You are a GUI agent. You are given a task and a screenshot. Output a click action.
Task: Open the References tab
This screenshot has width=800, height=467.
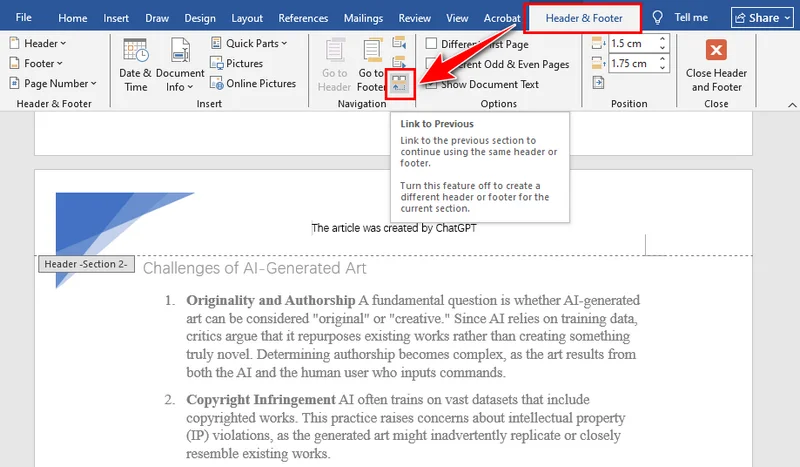point(303,18)
